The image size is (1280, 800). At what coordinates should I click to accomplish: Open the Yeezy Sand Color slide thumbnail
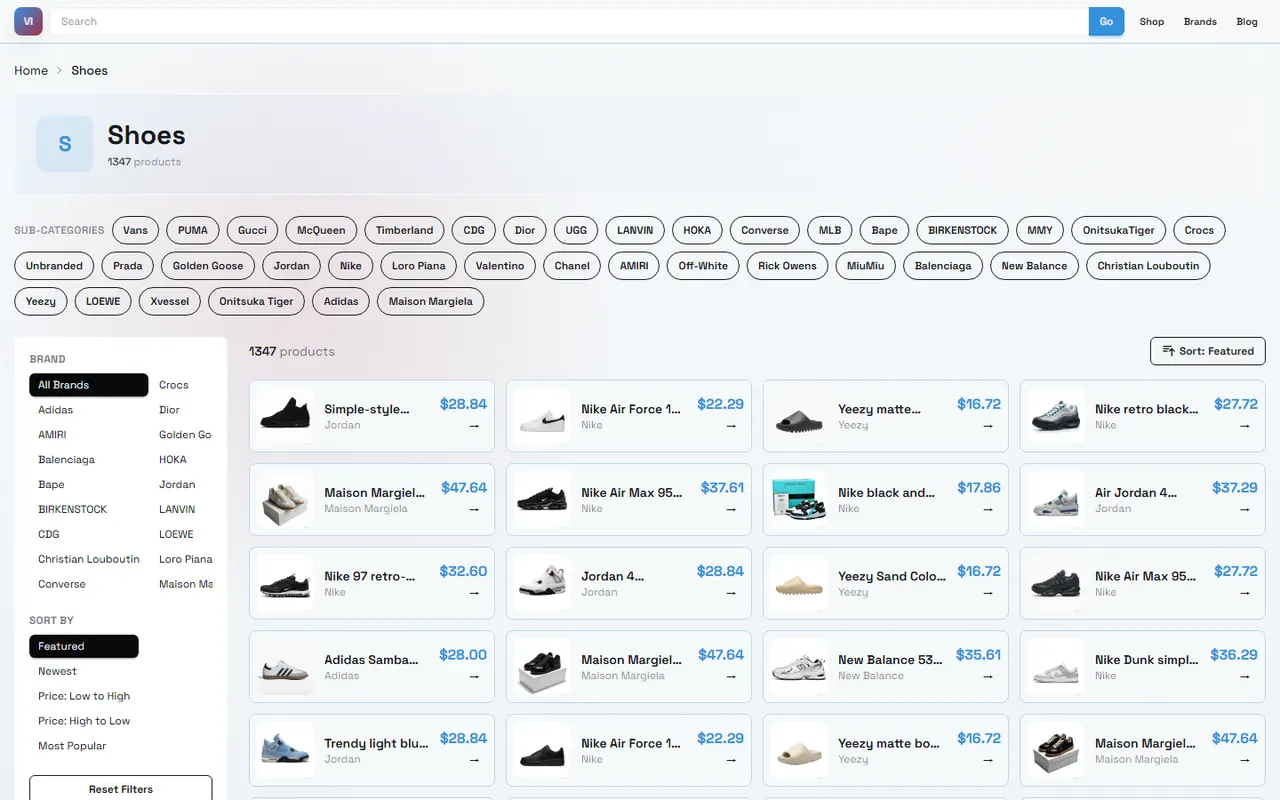click(800, 583)
